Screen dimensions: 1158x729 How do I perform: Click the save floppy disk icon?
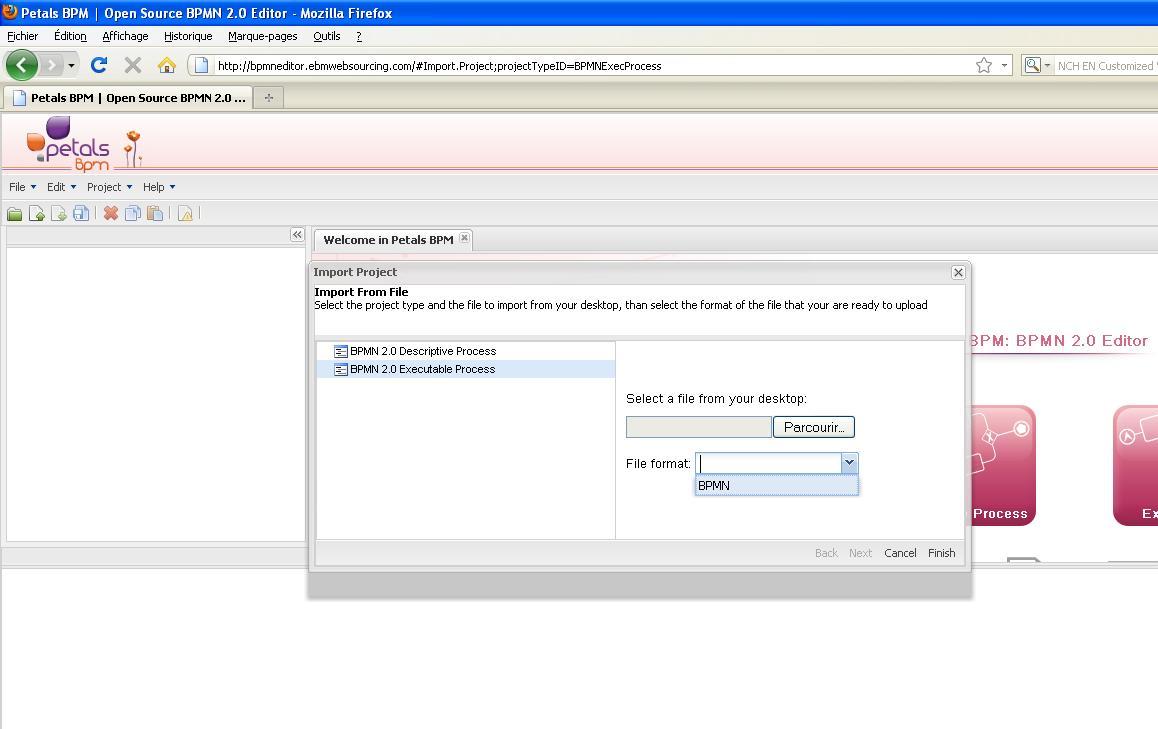point(80,213)
